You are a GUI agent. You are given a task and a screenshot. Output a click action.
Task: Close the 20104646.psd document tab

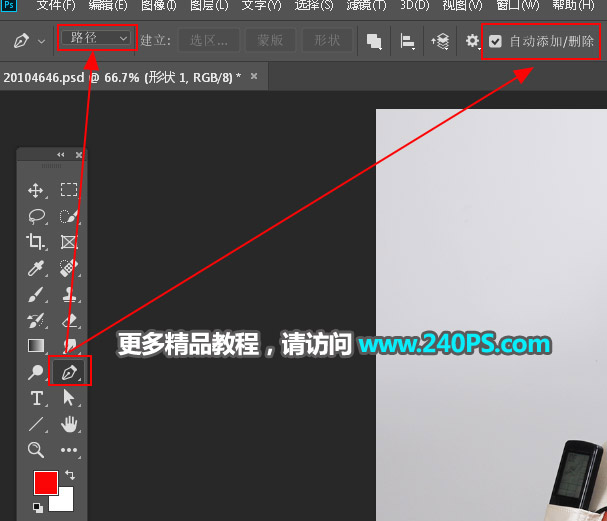point(254,76)
